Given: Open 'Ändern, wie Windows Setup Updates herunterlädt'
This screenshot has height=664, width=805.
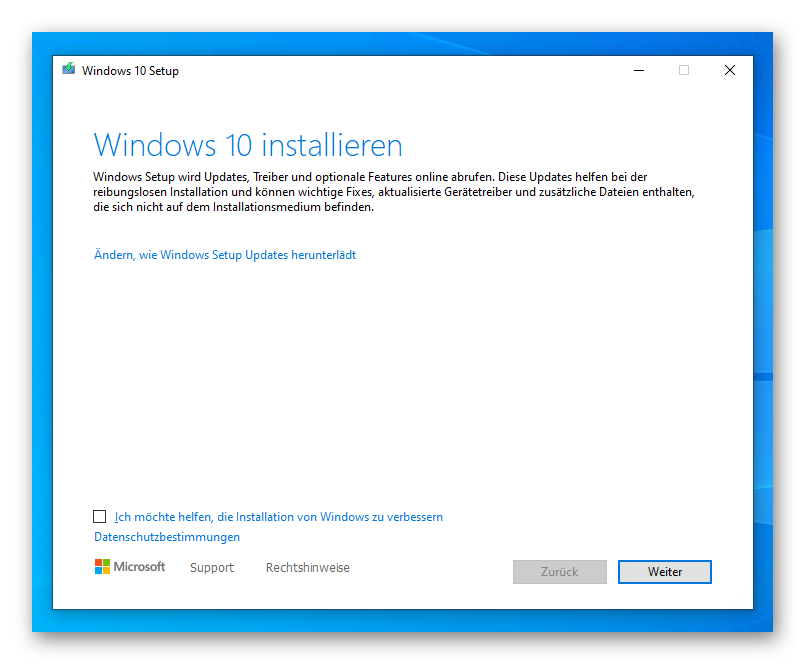Looking at the screenshot, I should click(225, 255).
